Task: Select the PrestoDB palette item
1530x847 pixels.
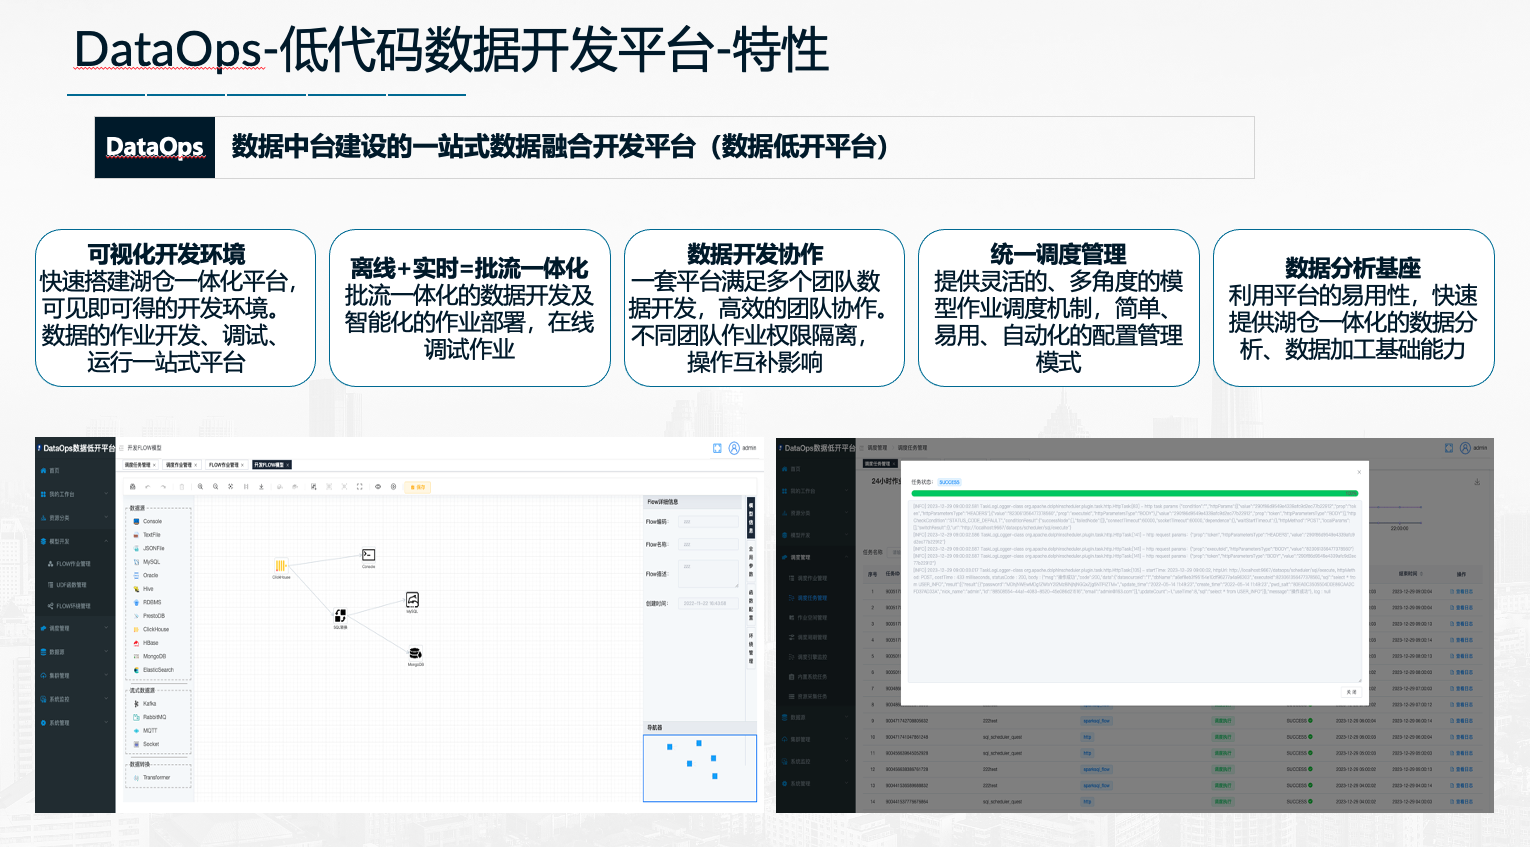Action: [149, 616]
